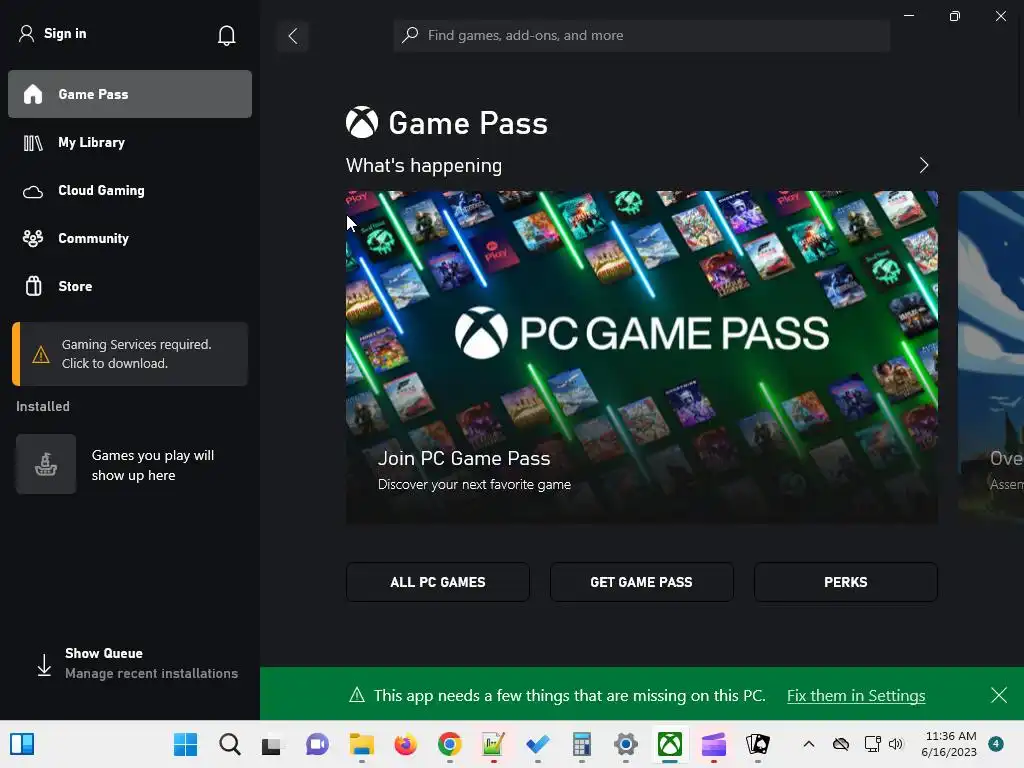Launch Firefox from the taskbar

point(406,744)
